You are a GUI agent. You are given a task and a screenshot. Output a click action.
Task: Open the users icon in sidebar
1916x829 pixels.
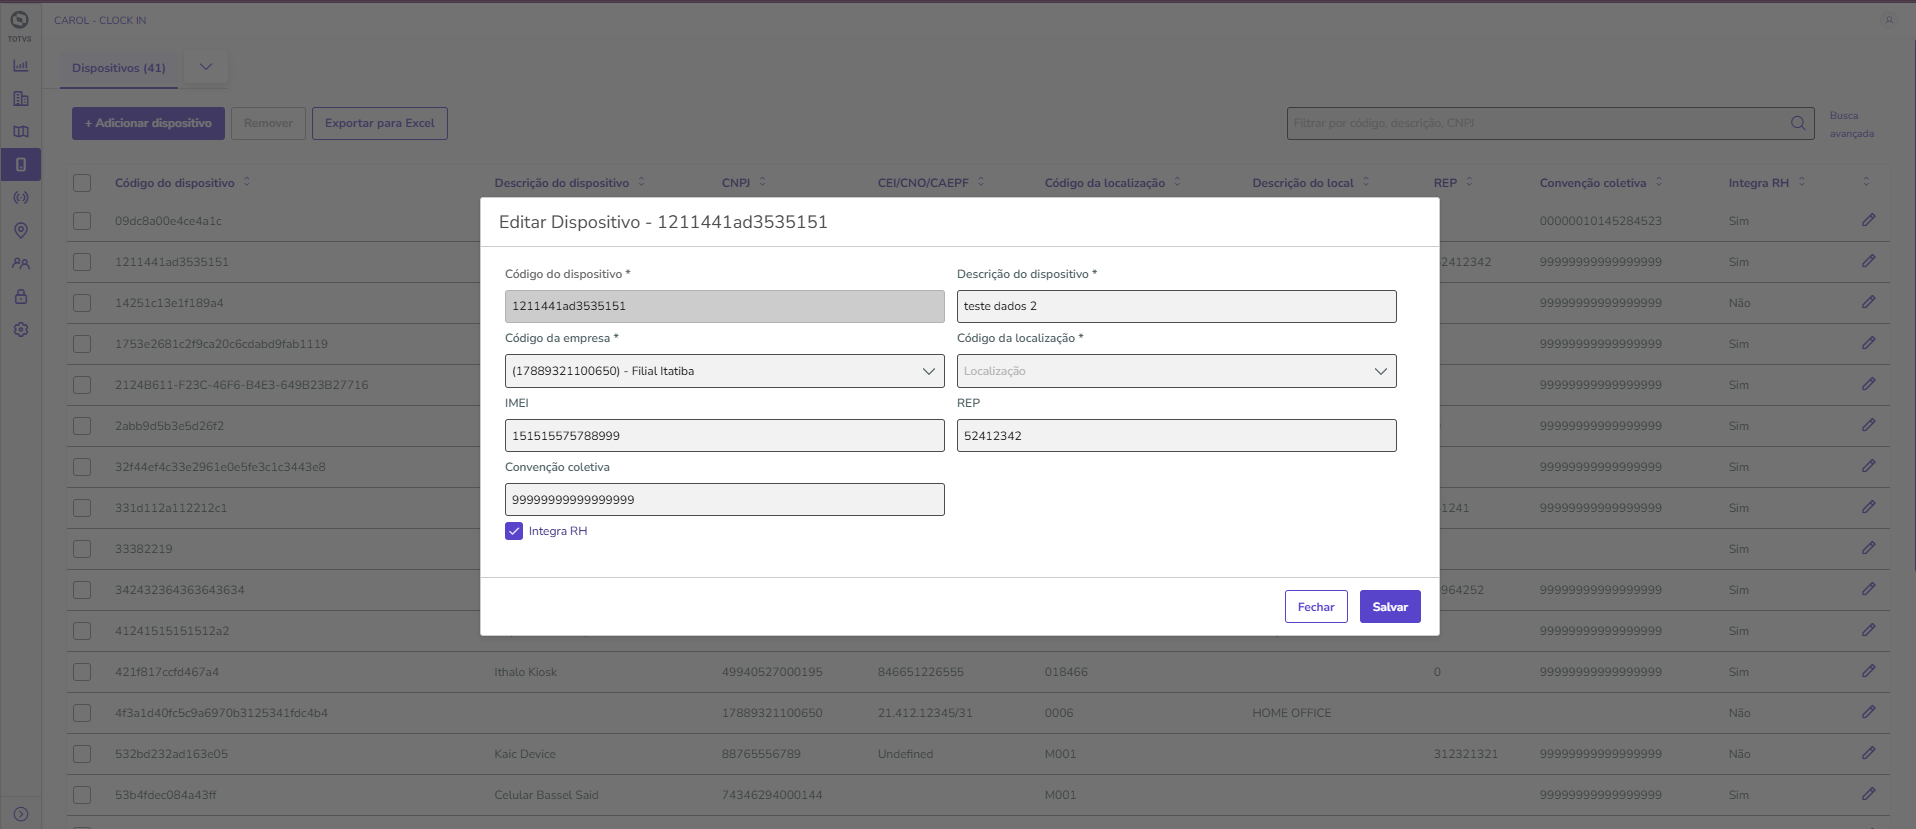tap(20, 264)
